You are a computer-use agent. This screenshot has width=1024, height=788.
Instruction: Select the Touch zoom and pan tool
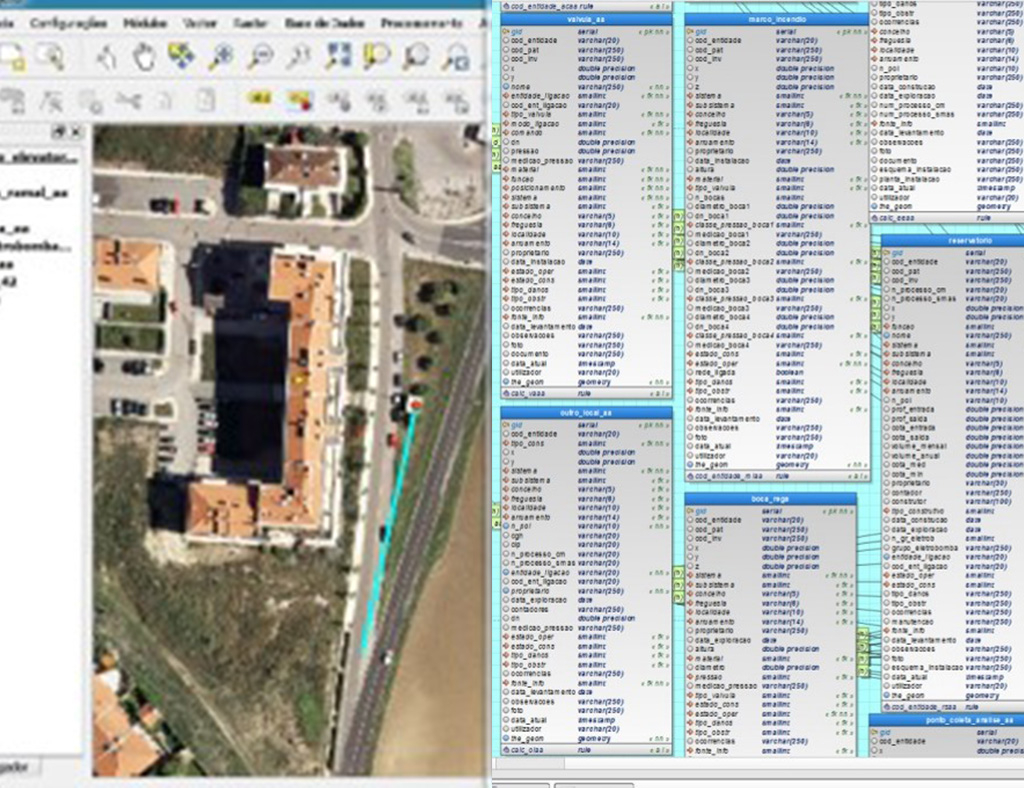[x=106, y=57]
